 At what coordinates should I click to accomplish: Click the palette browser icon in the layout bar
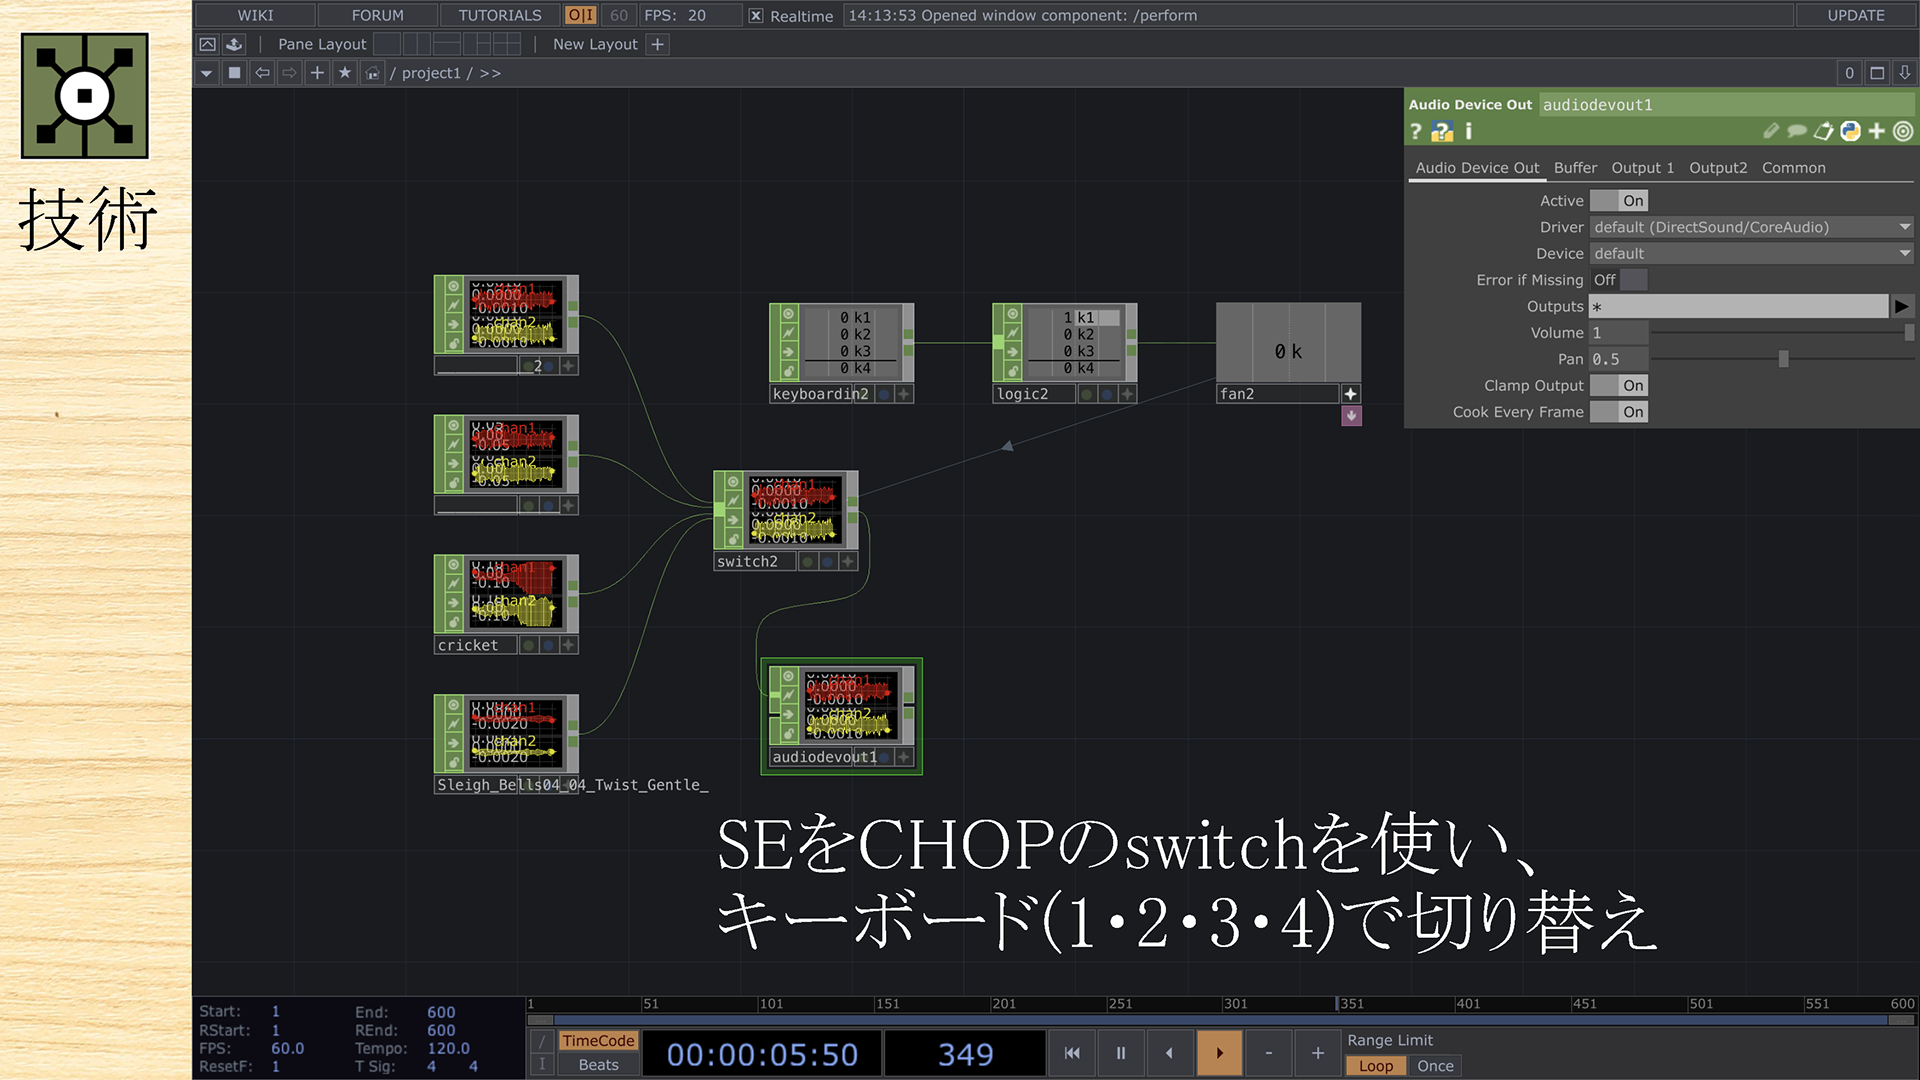point(234,44)
